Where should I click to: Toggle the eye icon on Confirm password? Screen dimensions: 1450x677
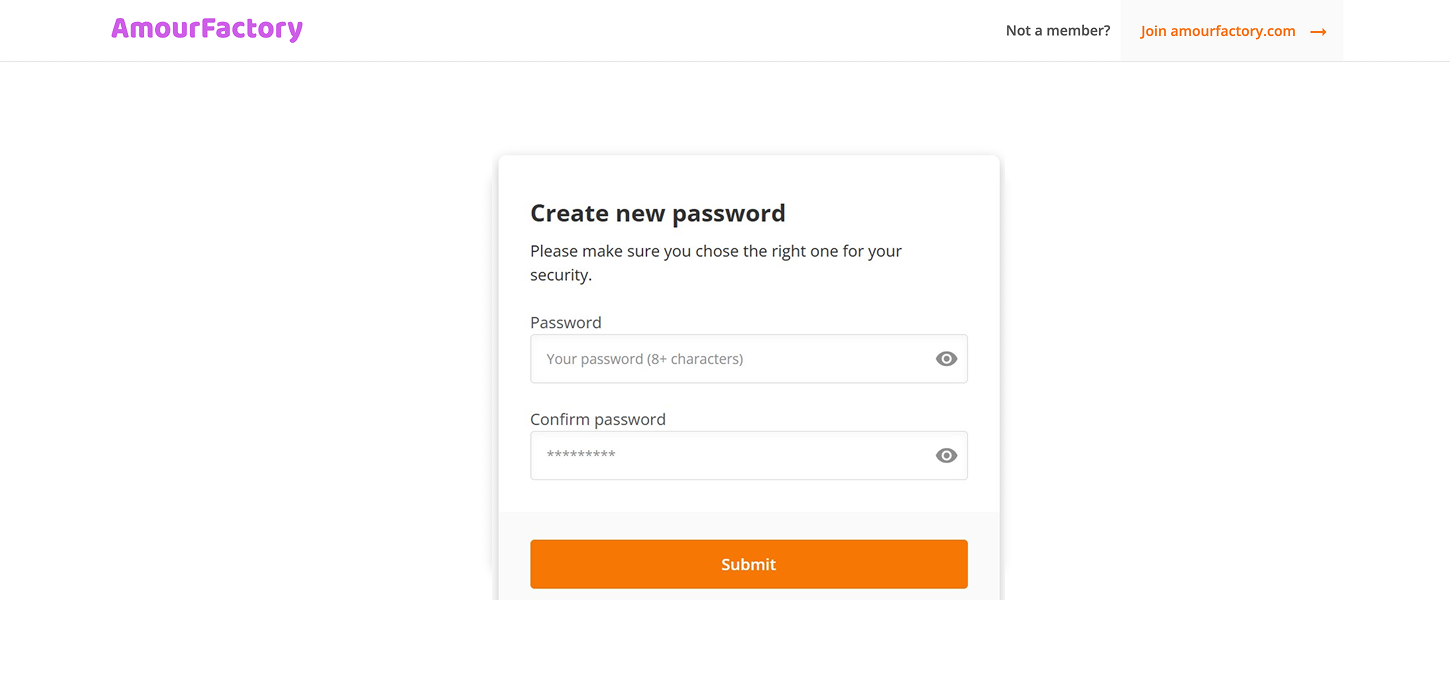946,455
